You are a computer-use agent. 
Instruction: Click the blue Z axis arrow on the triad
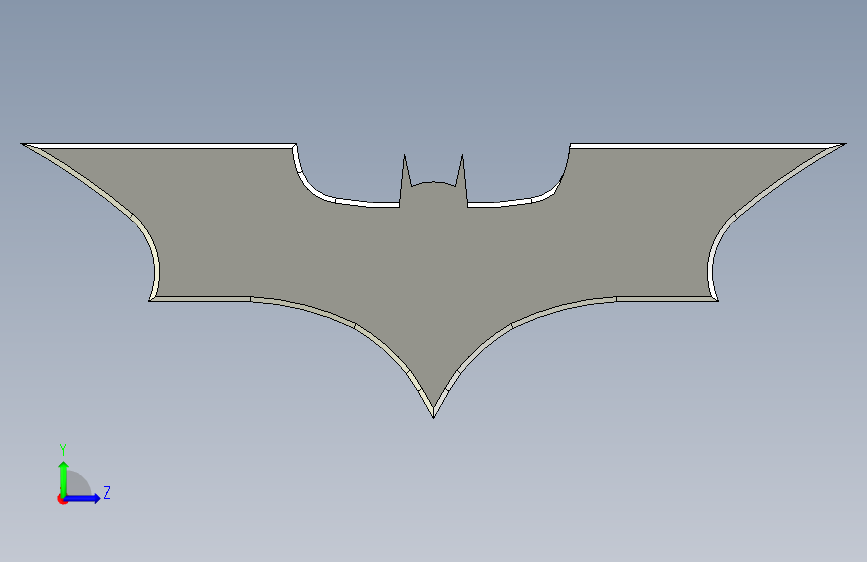coord(83,498)
